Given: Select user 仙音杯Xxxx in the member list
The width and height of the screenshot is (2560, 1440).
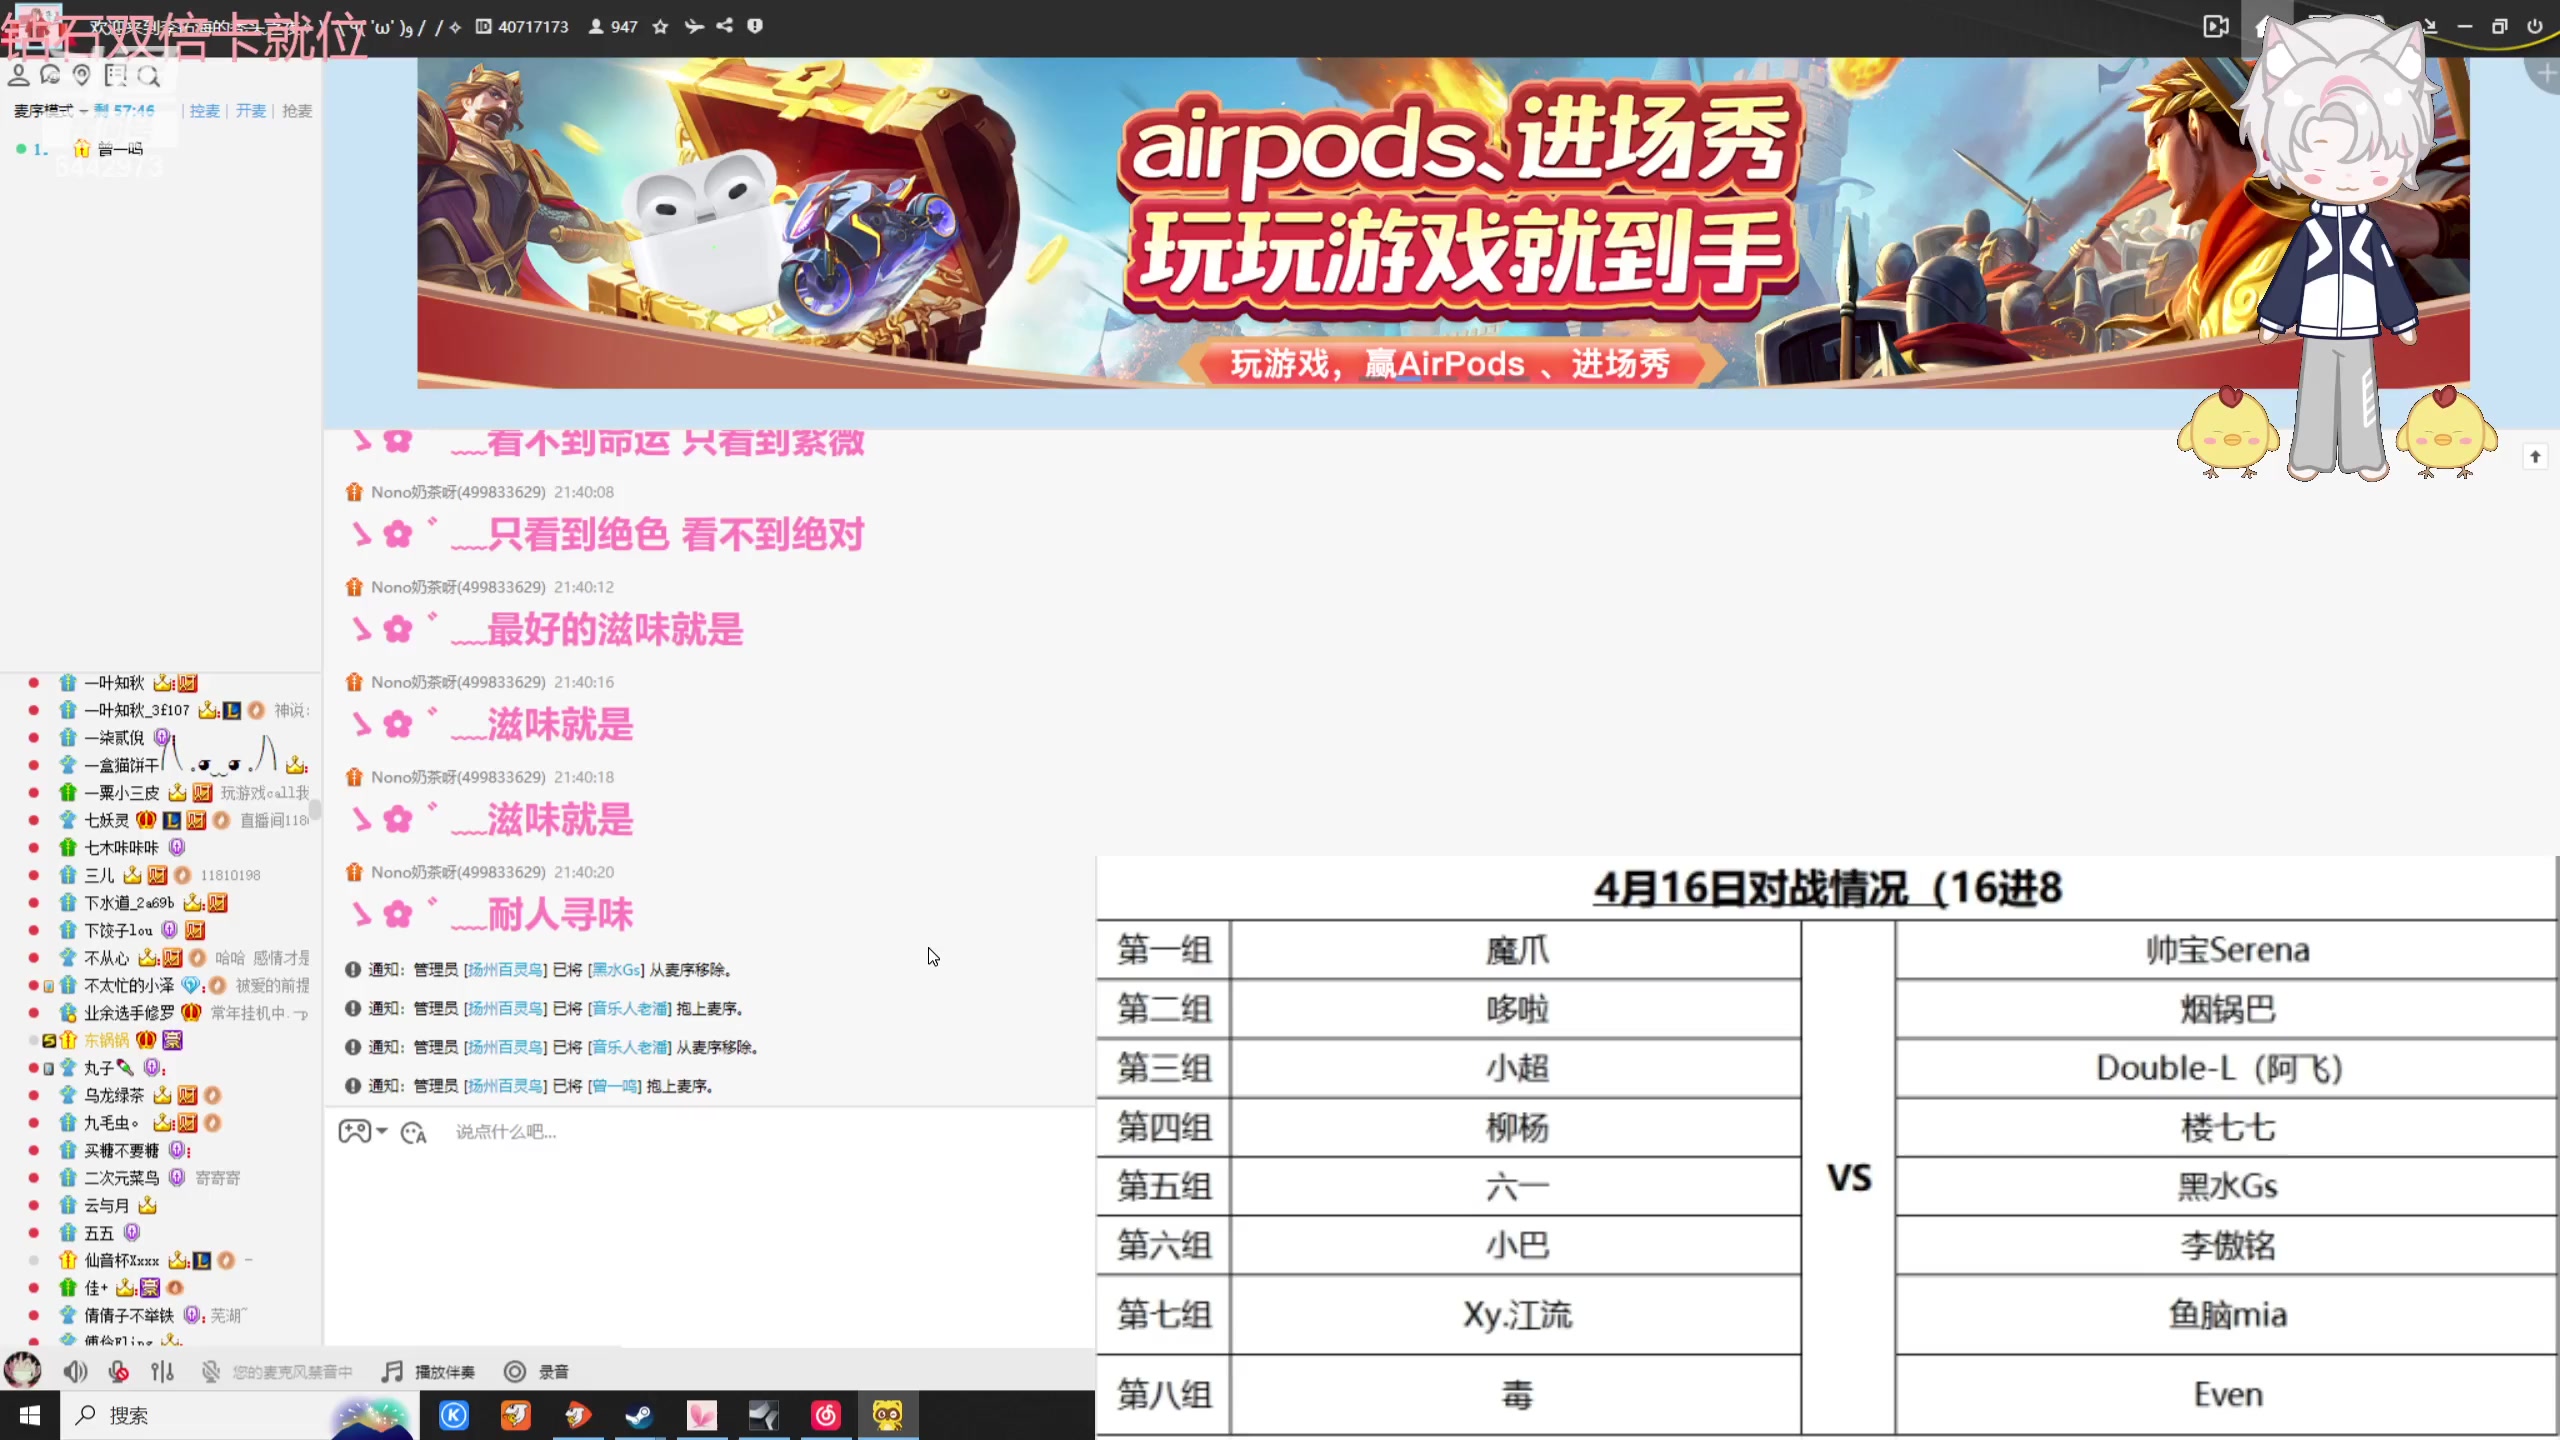Looking at the screenshot, I should coord(121,1260).
